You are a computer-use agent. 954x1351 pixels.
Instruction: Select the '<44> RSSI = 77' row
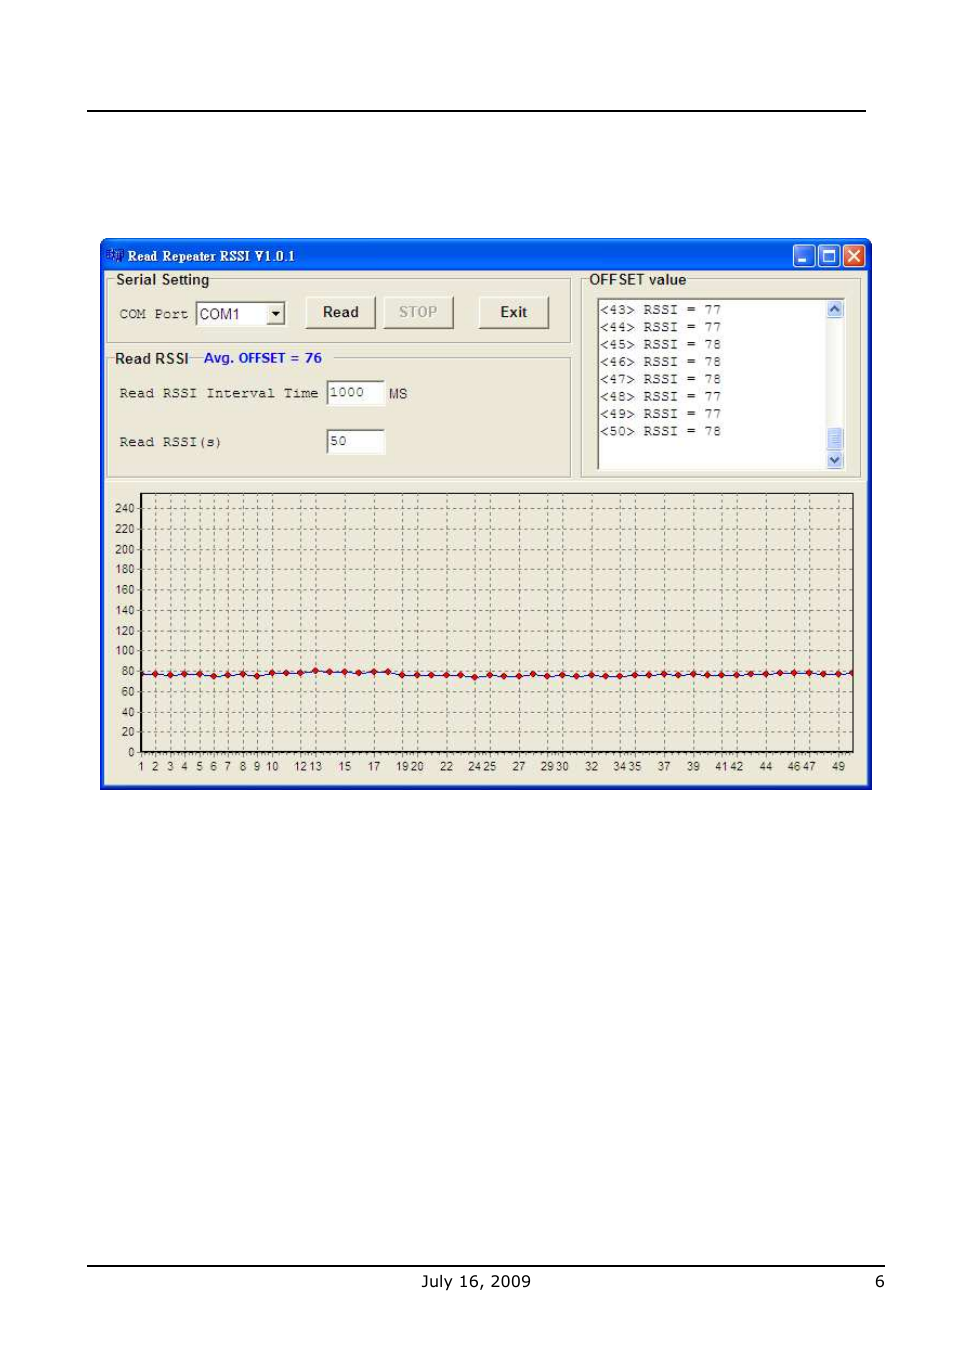(660, 327)
